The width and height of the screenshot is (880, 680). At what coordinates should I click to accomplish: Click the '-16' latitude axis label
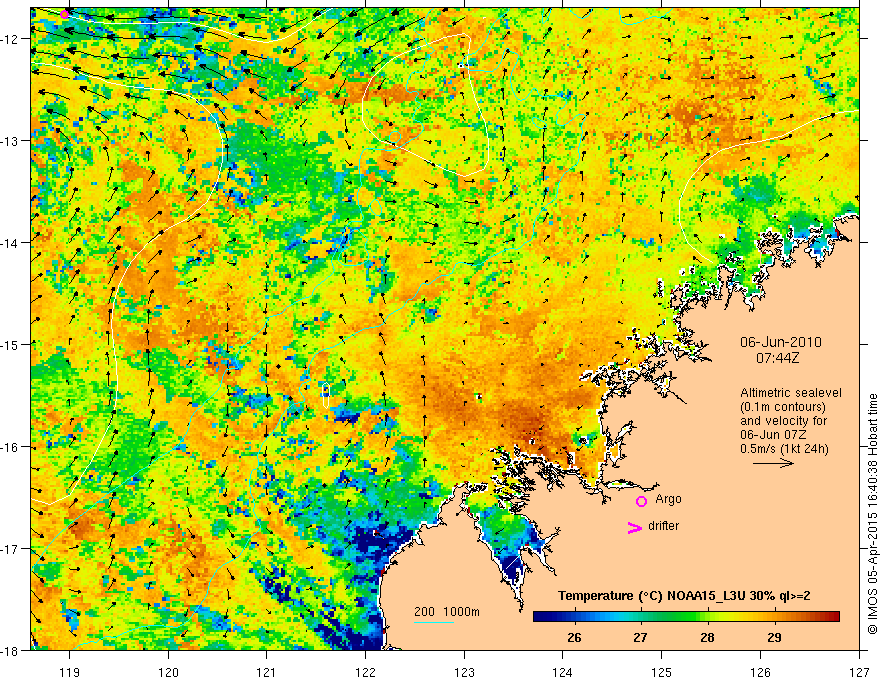[12, 447]
